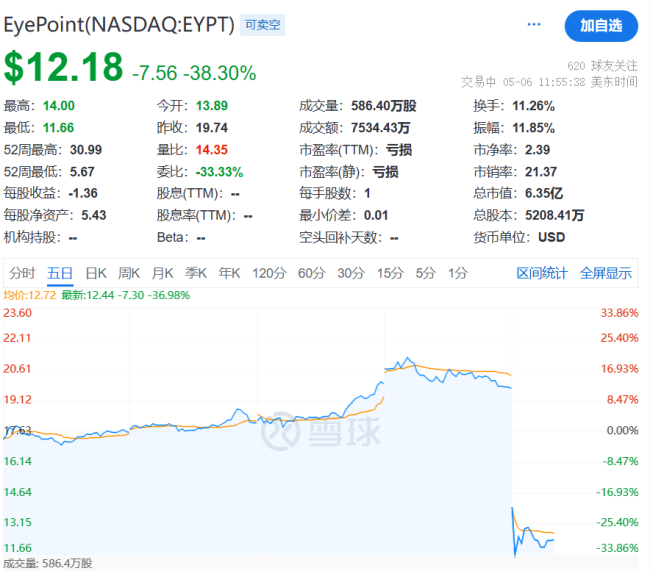Open 区间统计 range statistics link
This screenshot has width=650, height=571.
tap(541, 273)
